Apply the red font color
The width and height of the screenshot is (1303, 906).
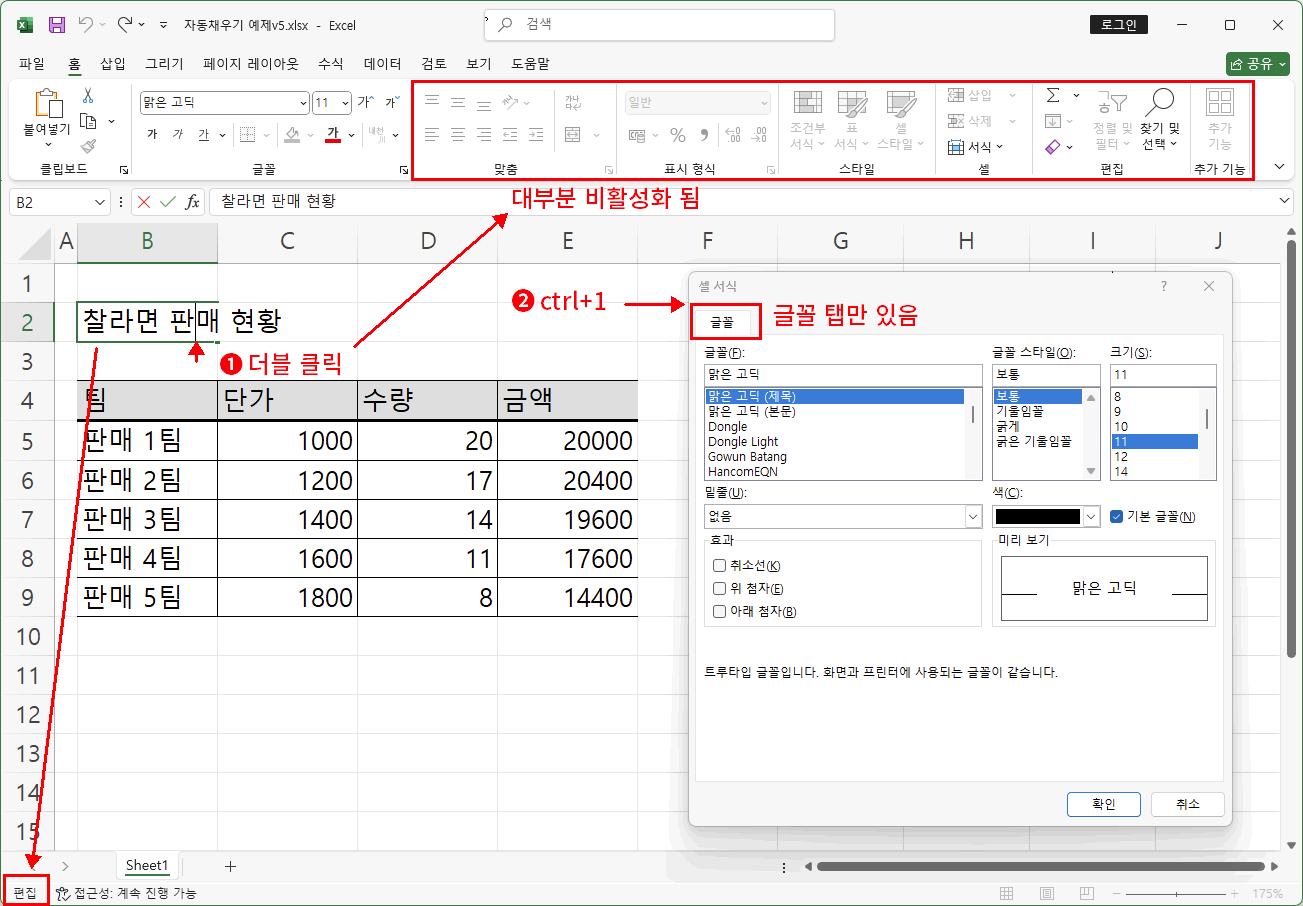[x=334, y=134]
